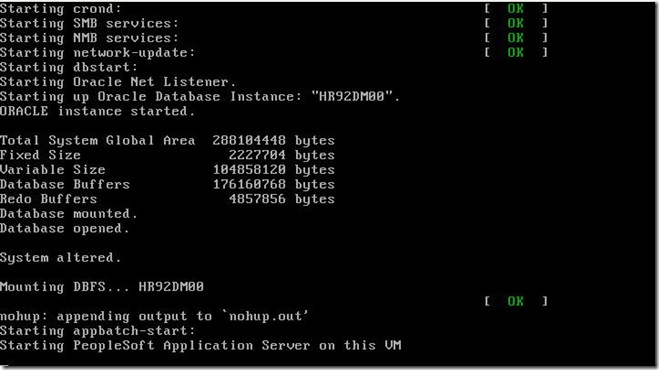Click the Variable Size value 104858120
Image resolution: width=659 pixels, height=370 pixels.
249,170
